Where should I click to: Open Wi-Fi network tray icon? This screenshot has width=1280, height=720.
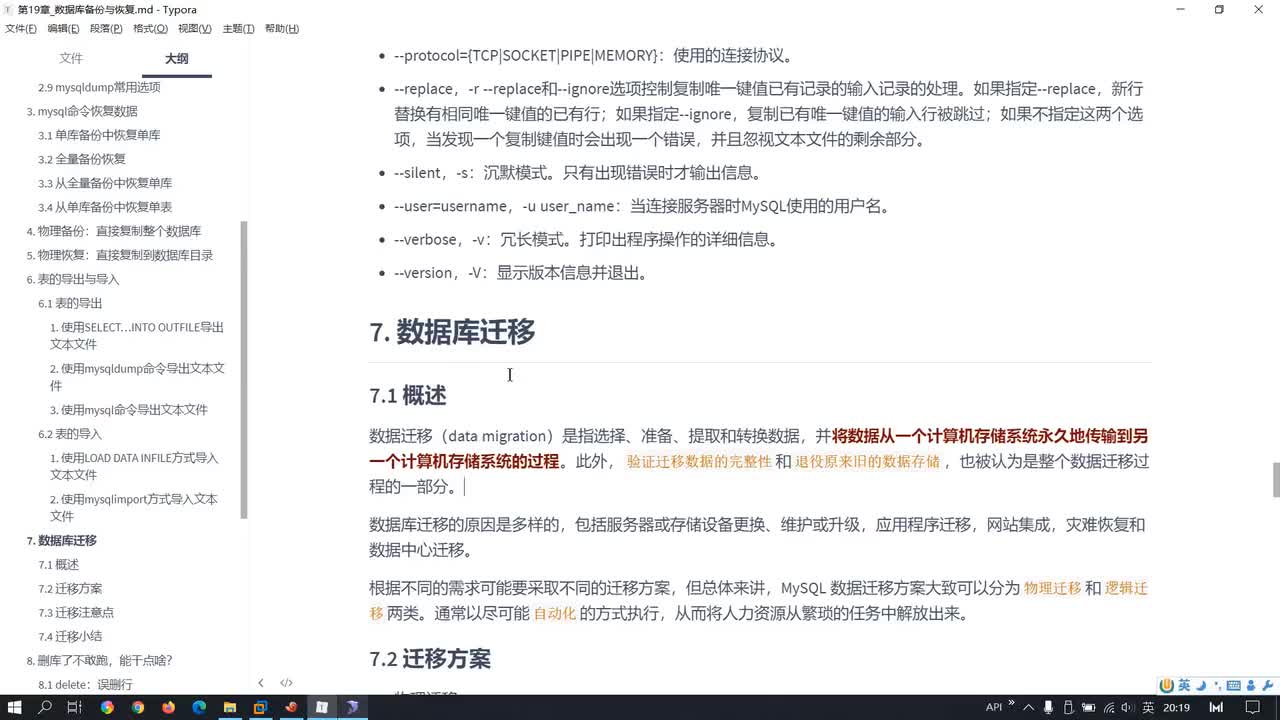point(1109,707)
